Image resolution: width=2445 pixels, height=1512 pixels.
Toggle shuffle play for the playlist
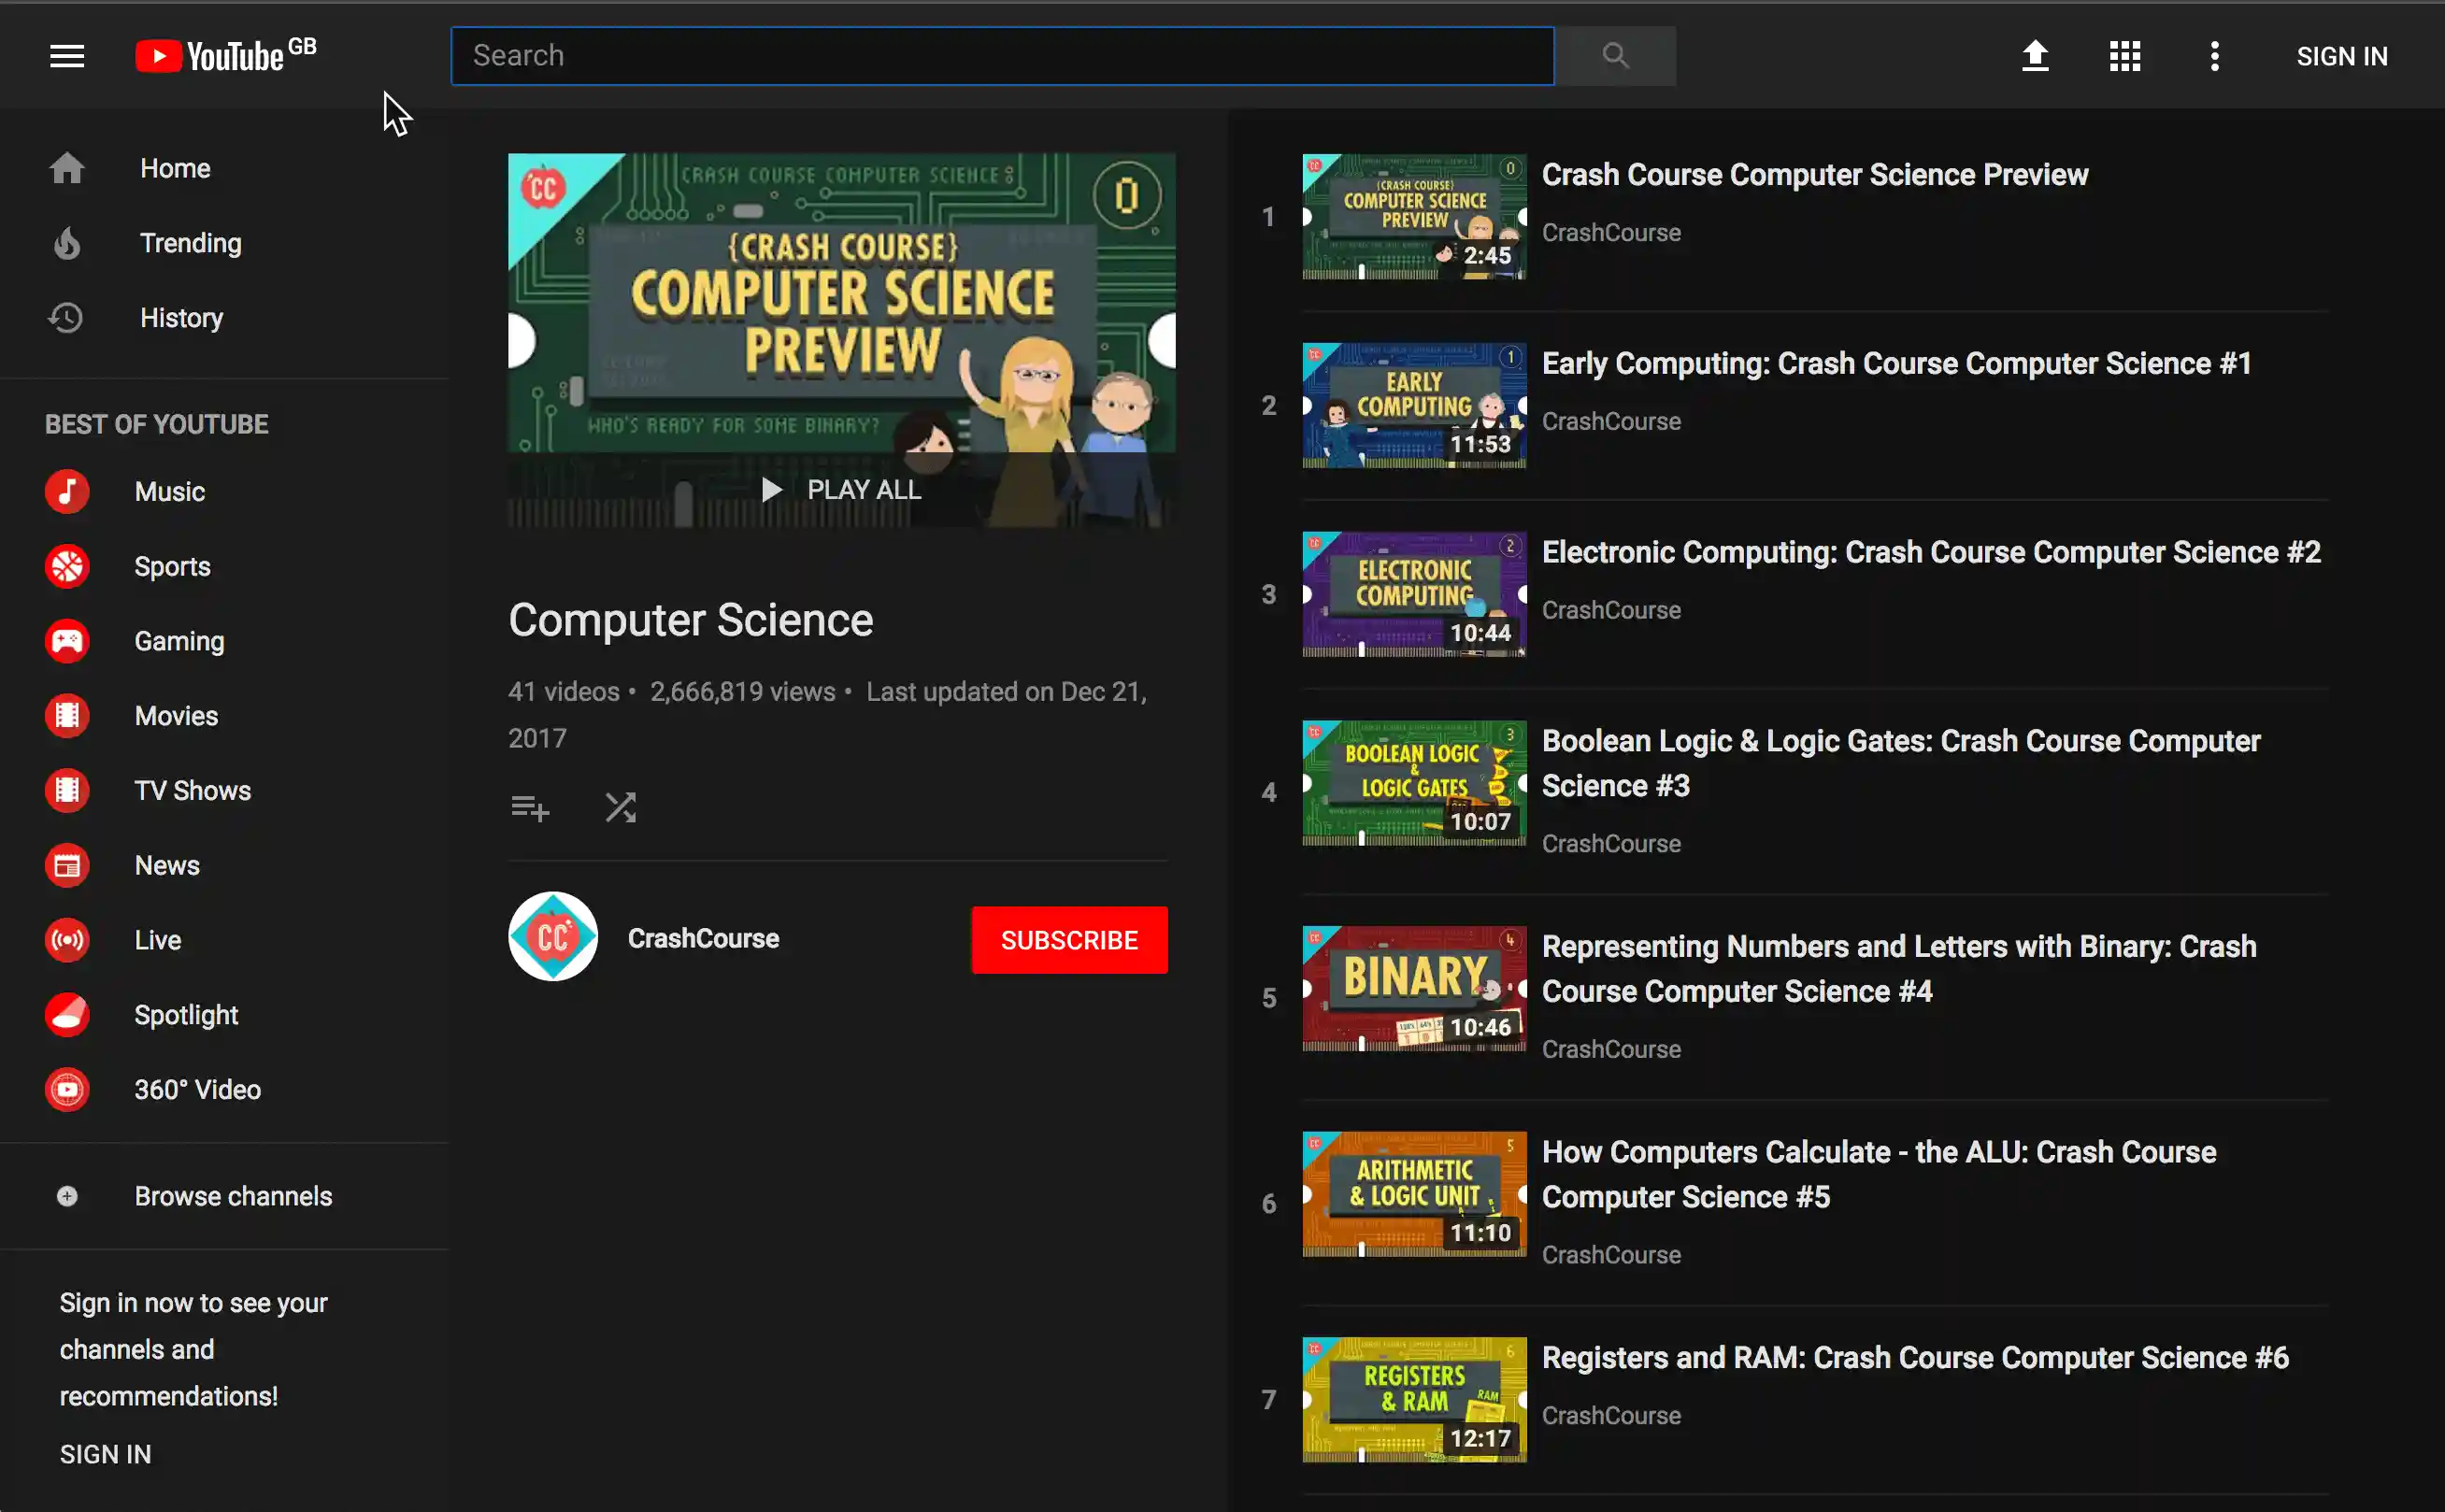click(620, 807)
